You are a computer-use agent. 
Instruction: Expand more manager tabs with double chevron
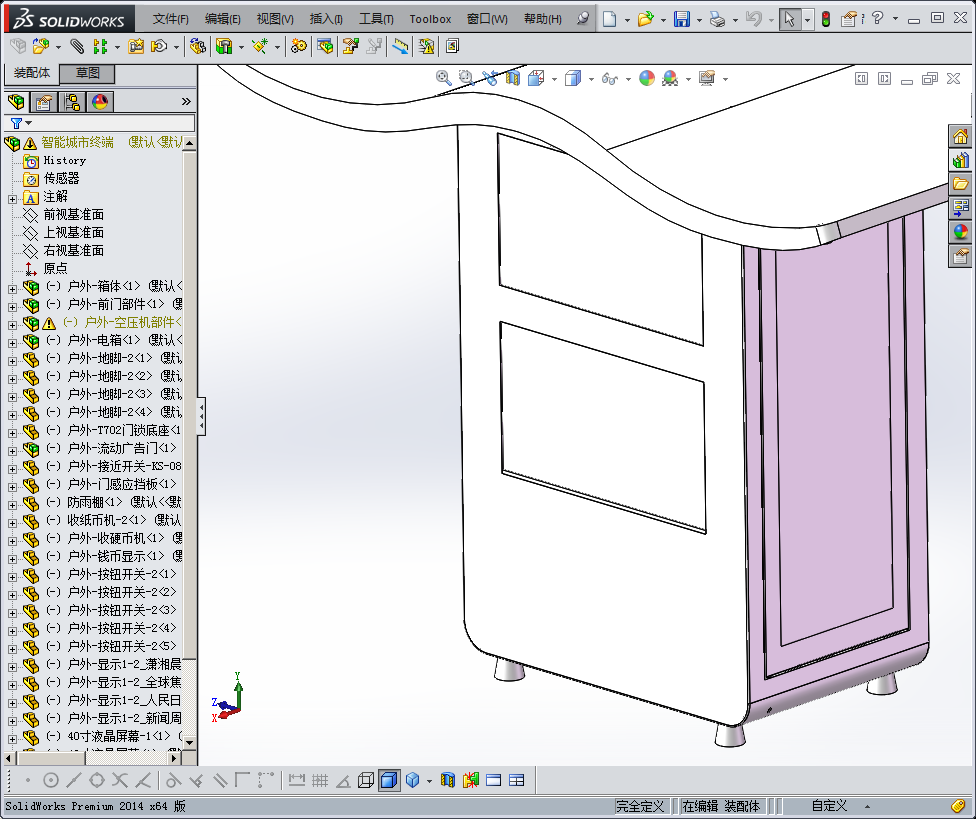click(185, 101)
